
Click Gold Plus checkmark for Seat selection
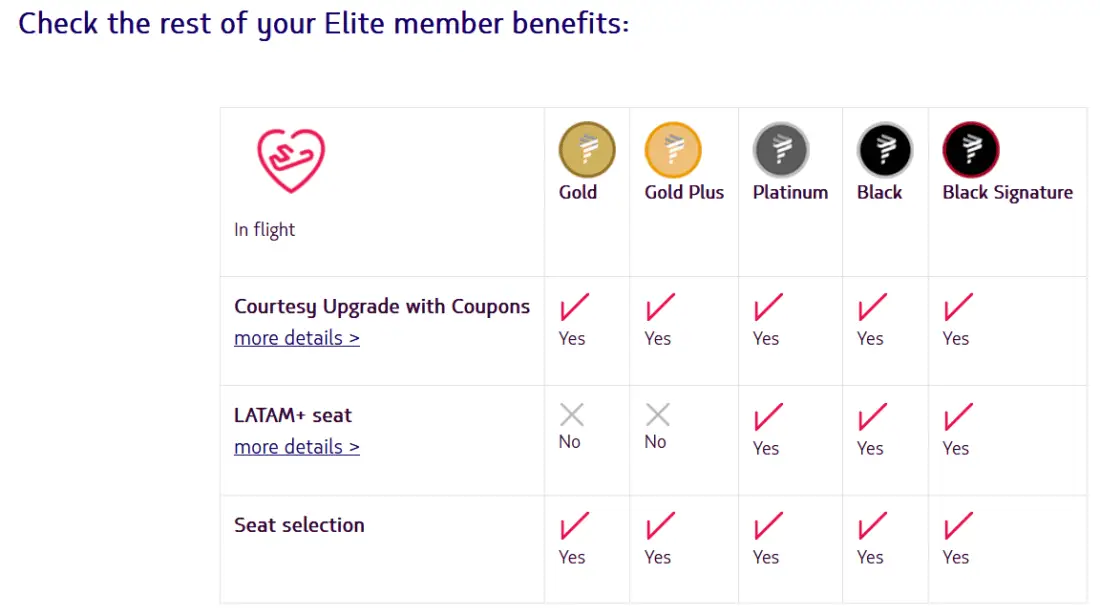(x=660, y=525)
